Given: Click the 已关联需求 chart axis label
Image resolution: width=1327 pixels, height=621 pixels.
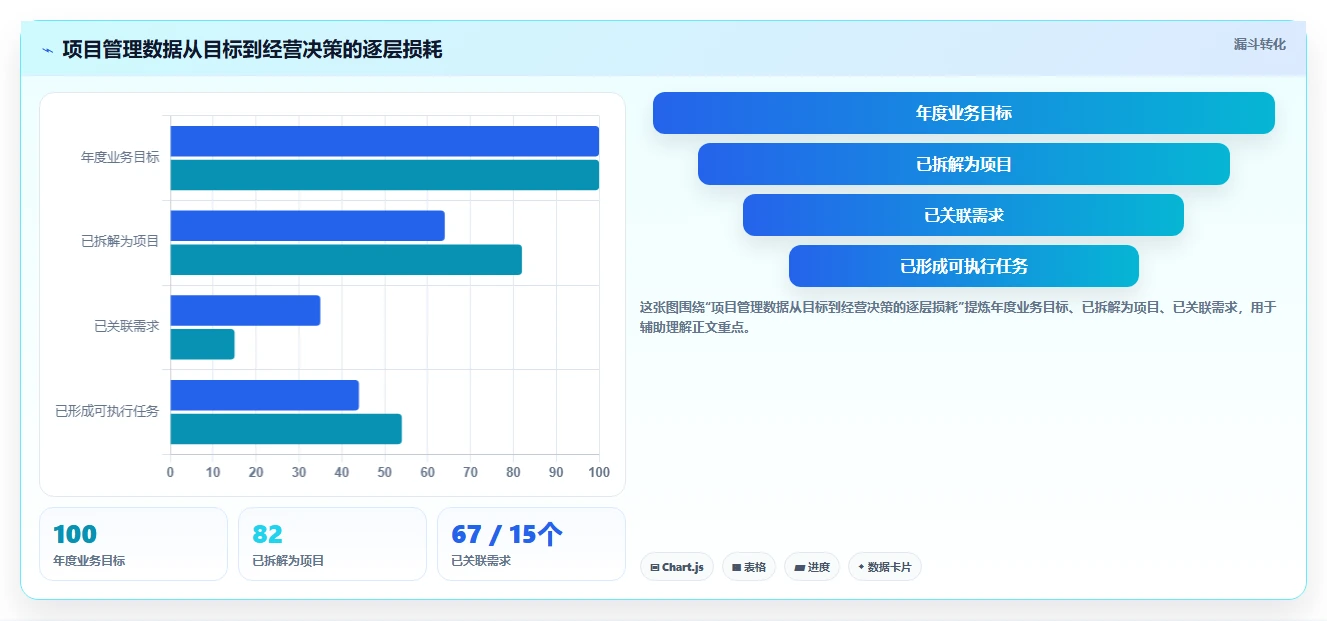Looking at the screenshot, I should pyautogui.click(x=126, y=326).
